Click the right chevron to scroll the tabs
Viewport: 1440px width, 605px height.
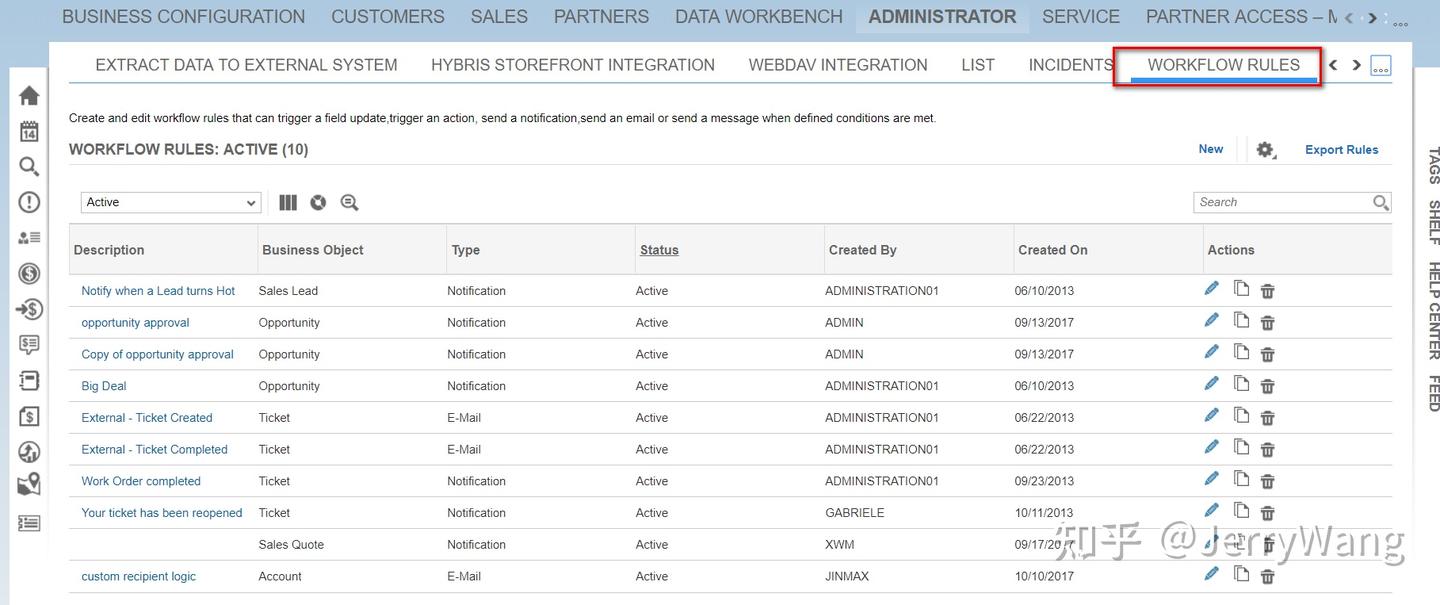click(x=1356, y=64)
